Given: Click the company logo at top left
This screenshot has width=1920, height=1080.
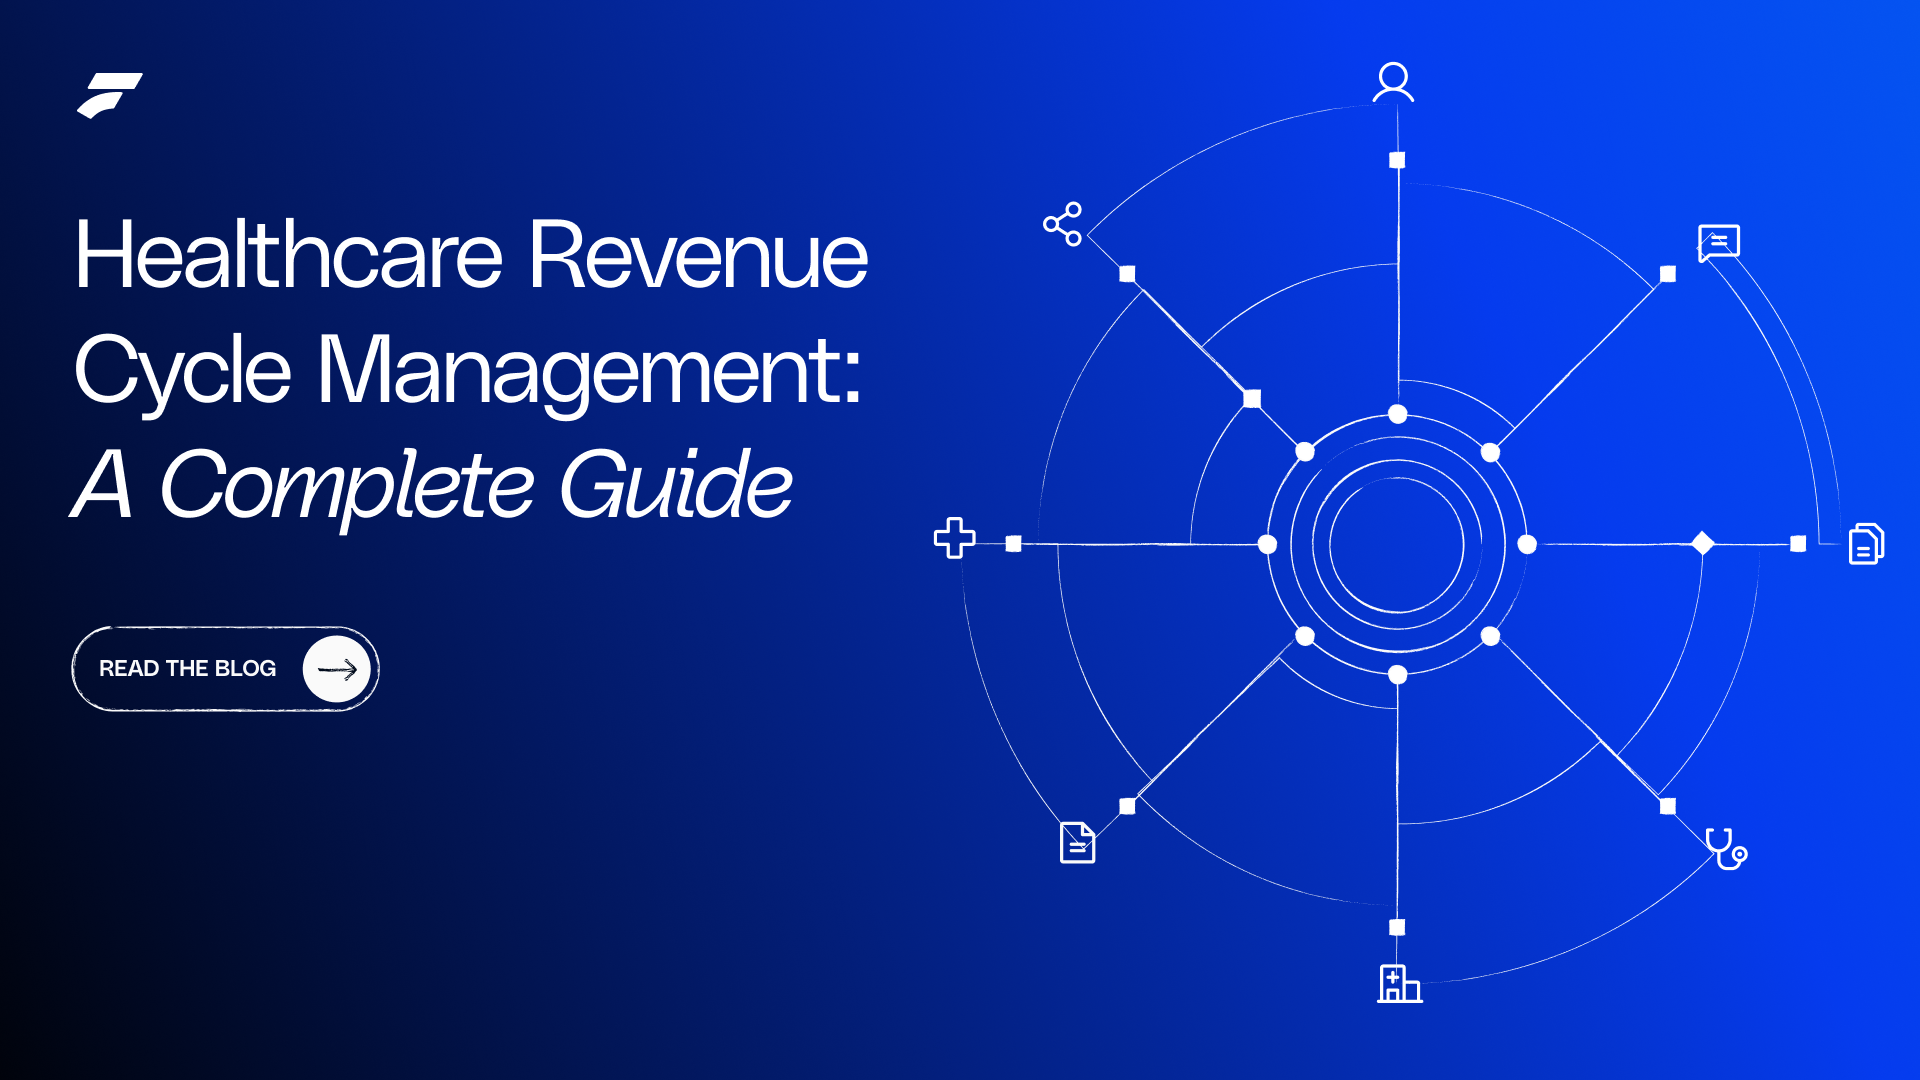Looking at the screenshot, I should (x=109, y=95).
